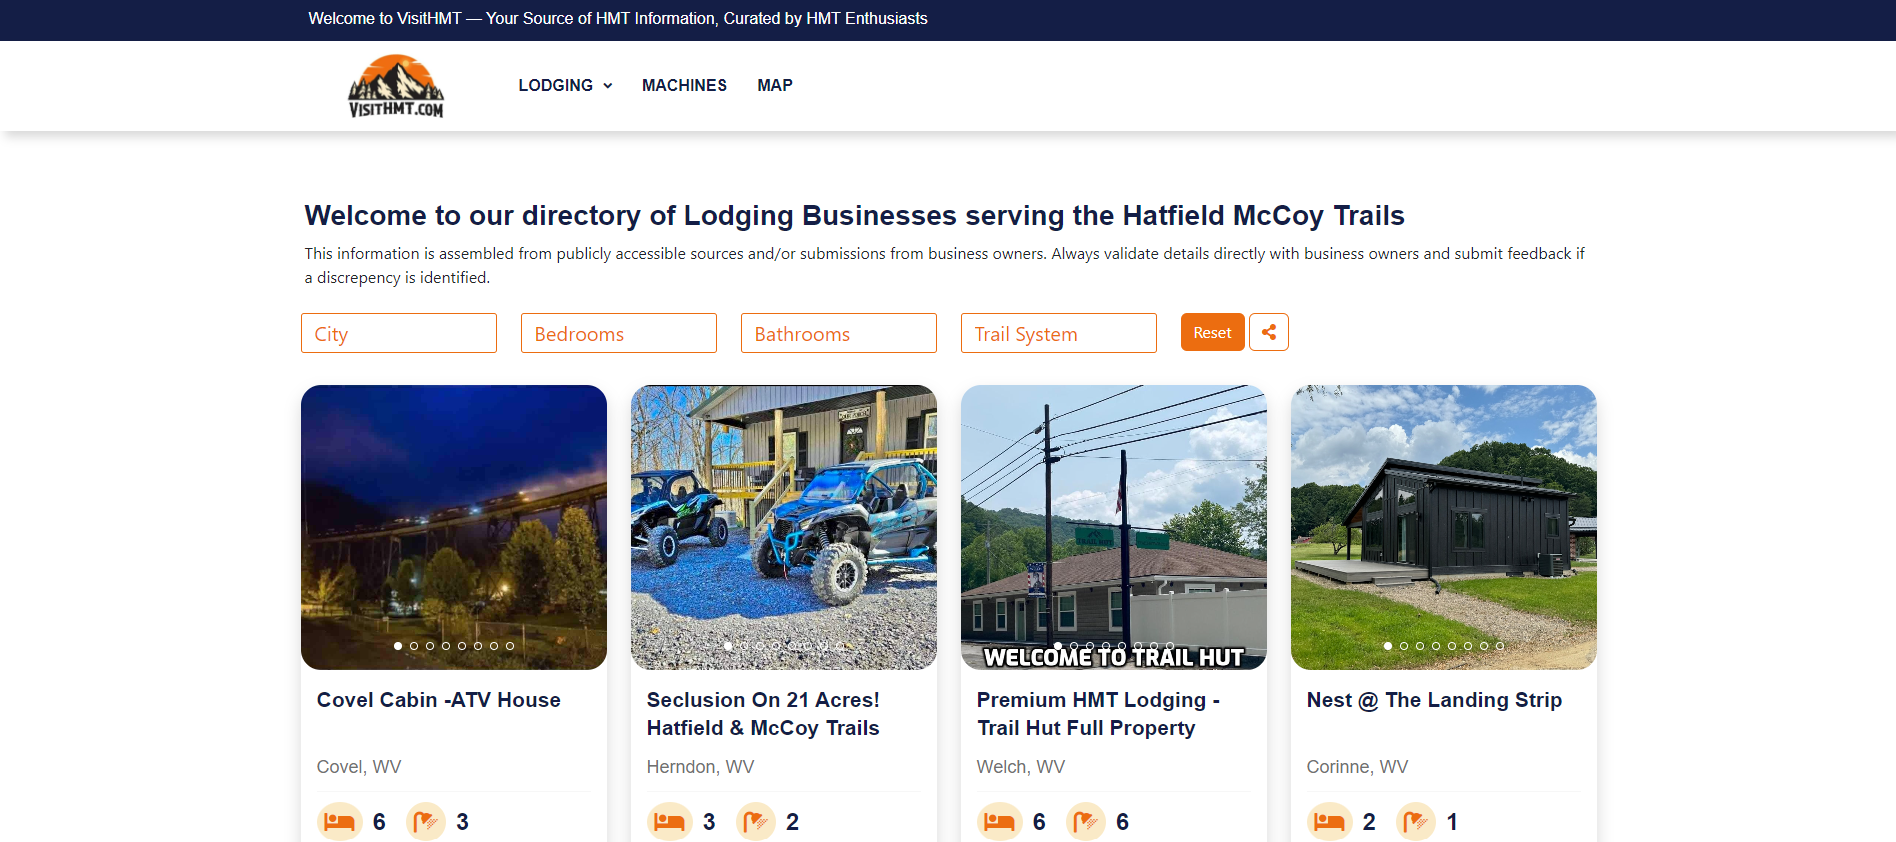Go to the Machines page
This screenshot has width=1896, height=842.
pos(684,86)
